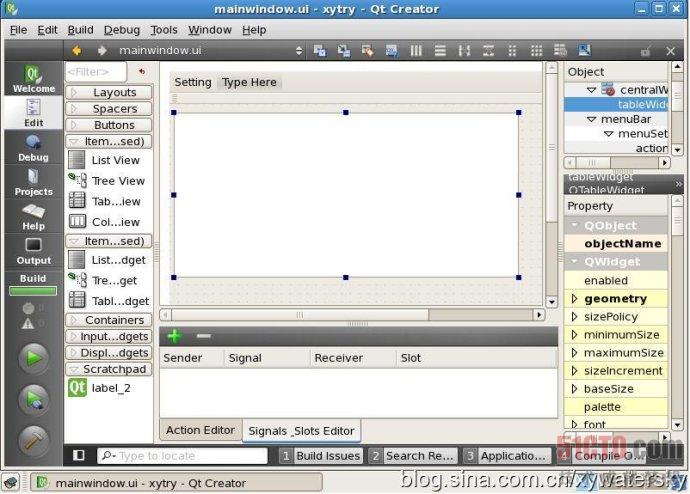The height and width of the screenshot is (494, 690).
Task: Select label_2 in the Scratchpad
Action: pyautogui.click(x=100, y=388)
